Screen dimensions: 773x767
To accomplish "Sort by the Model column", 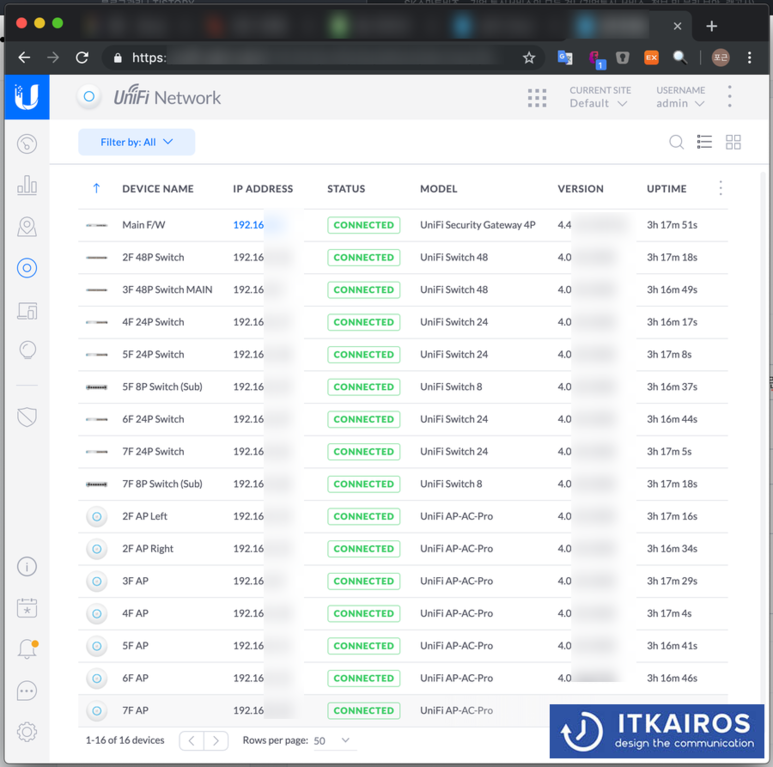I will point(438,189).
